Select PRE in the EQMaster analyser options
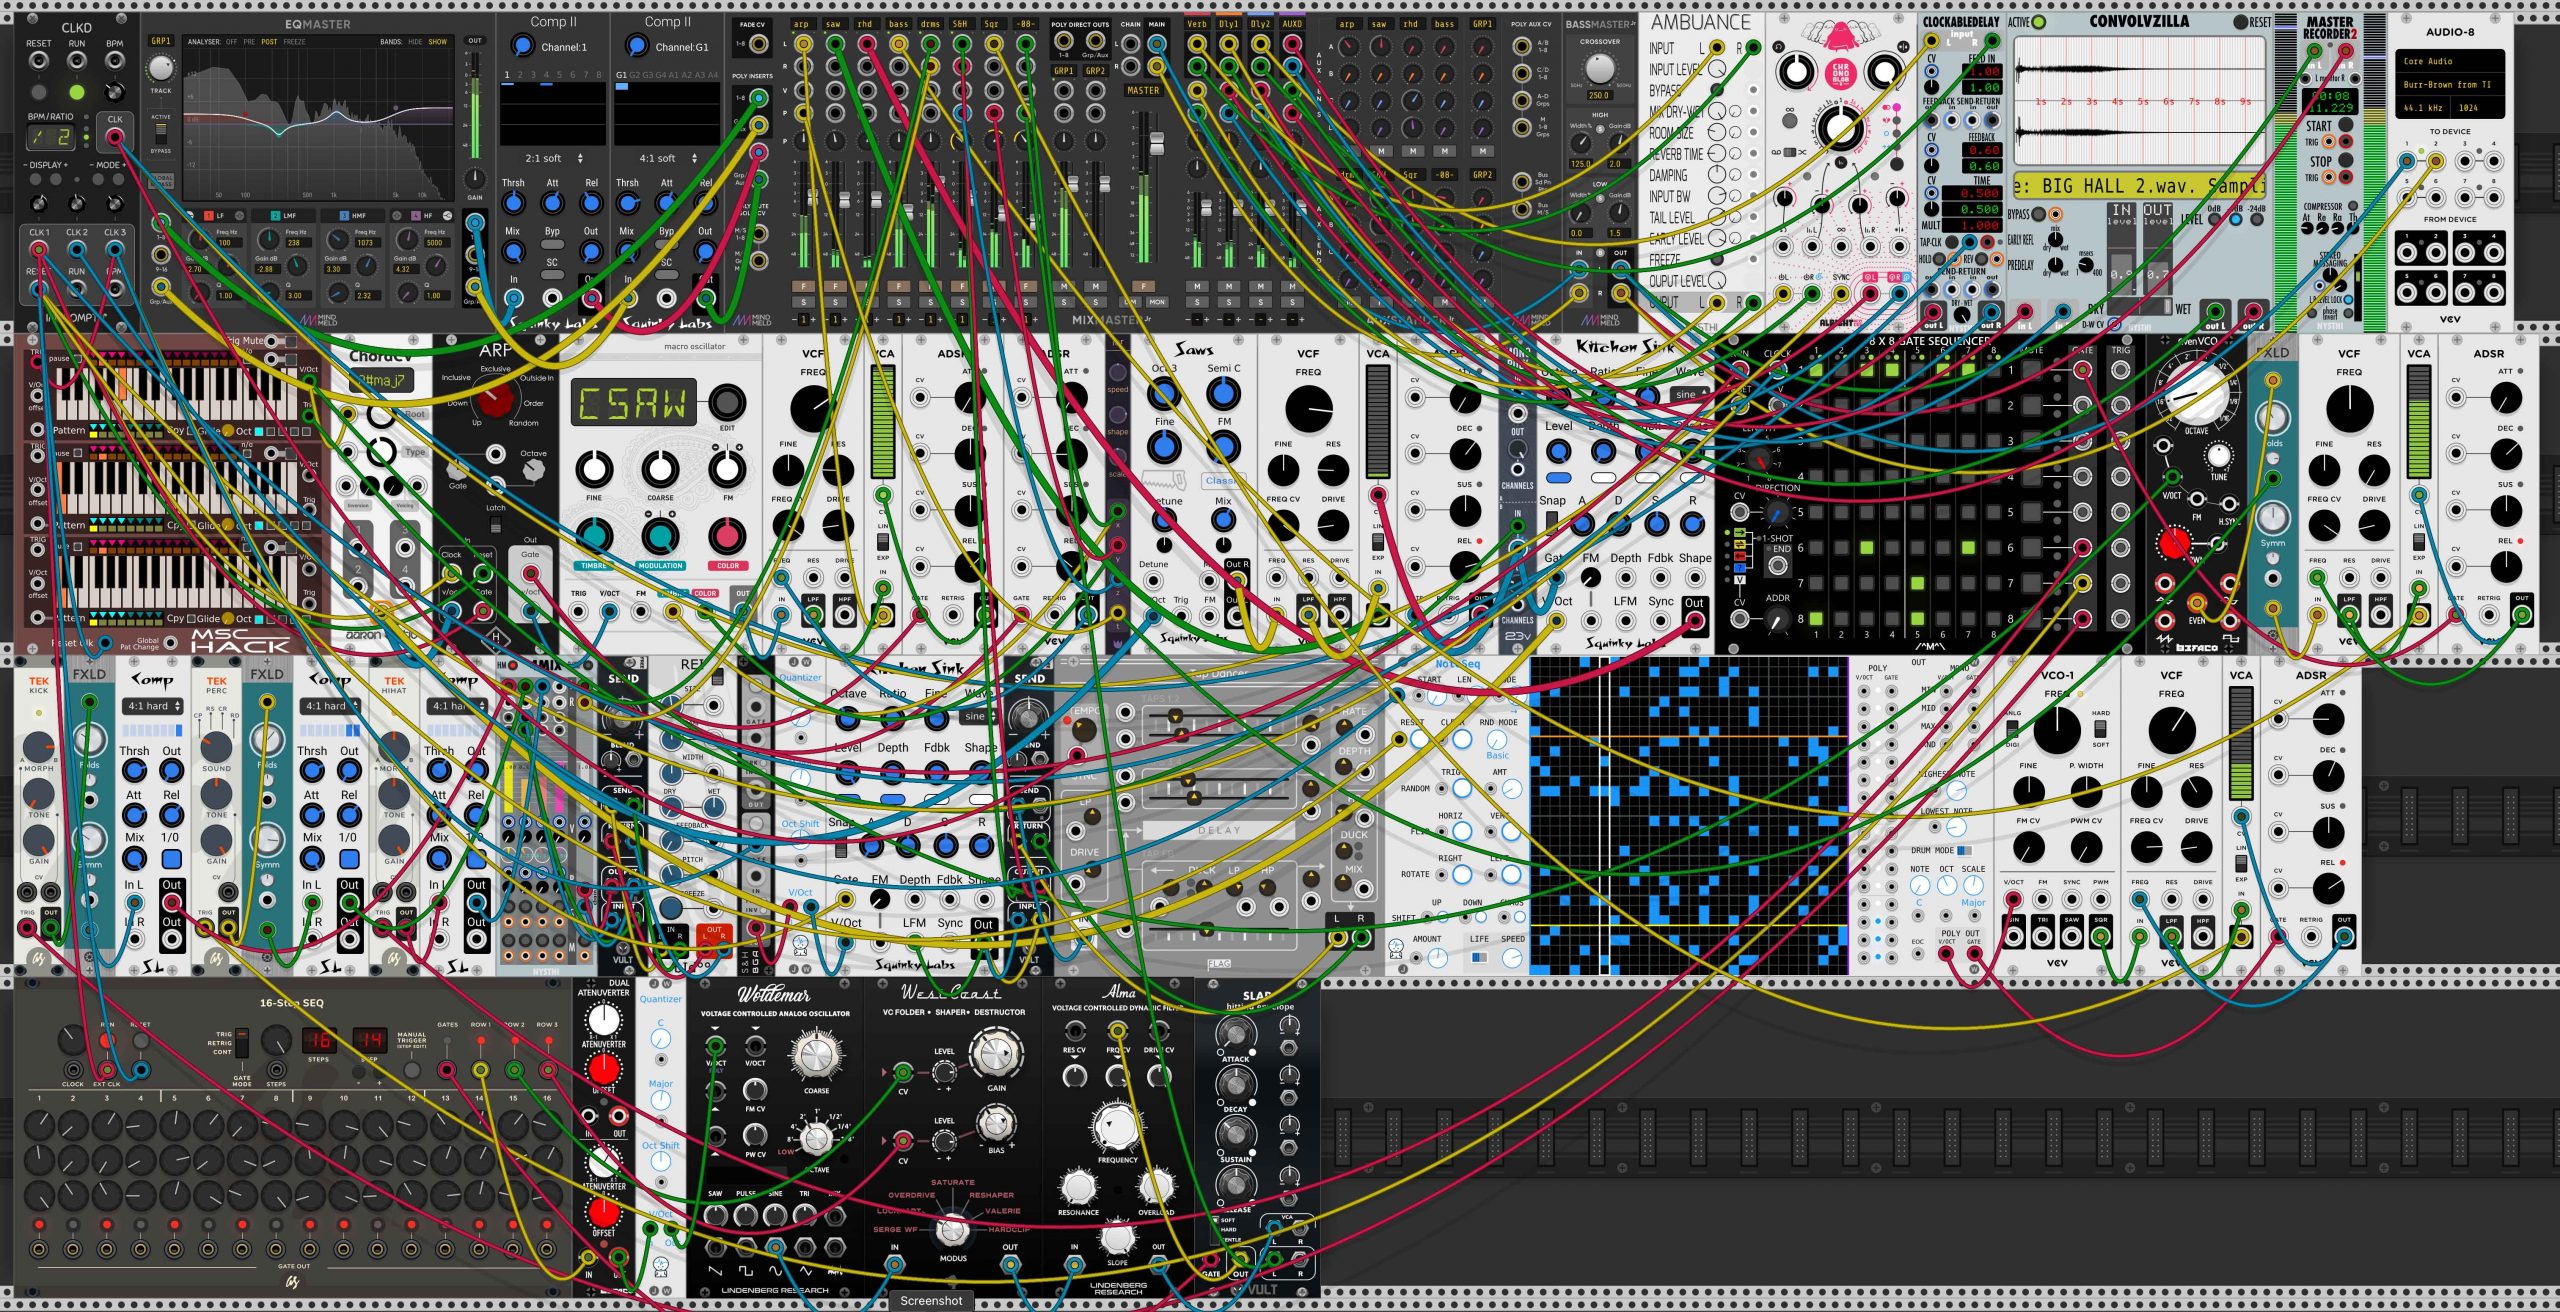This screenshot has width=2560, height=1312. click(x=250, y=42)
